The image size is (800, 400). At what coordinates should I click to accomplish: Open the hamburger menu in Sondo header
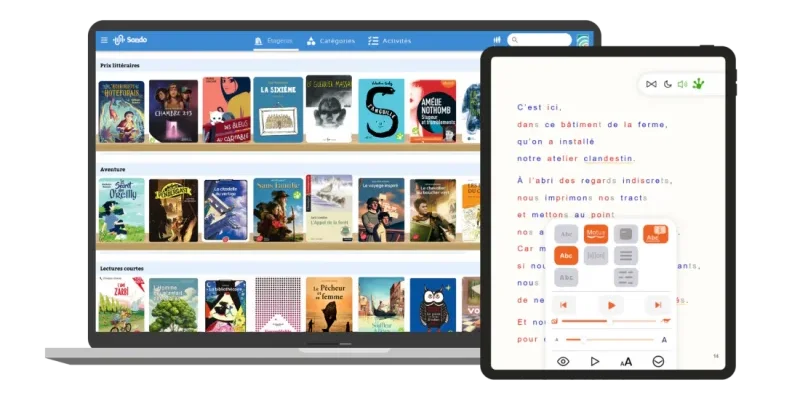[x=104, y=40]
